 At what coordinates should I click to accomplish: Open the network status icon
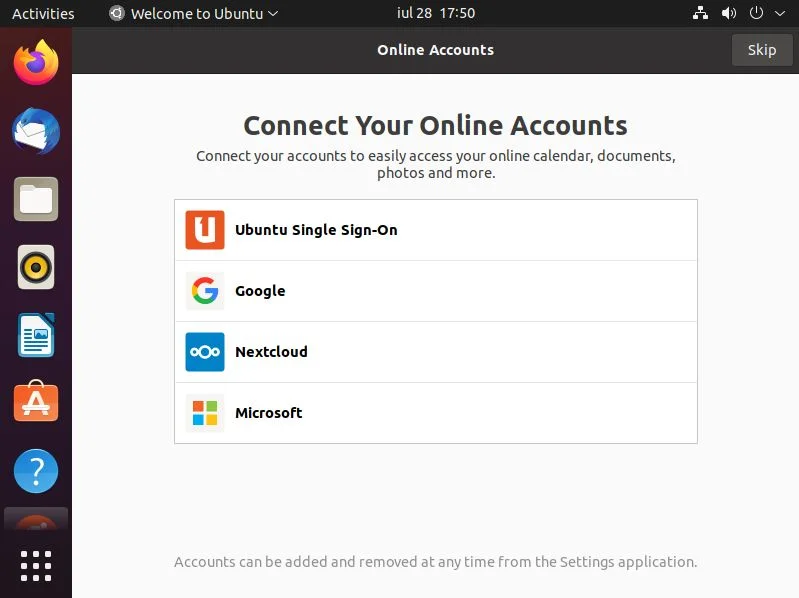pyautogui.click(x=700, y=13)
